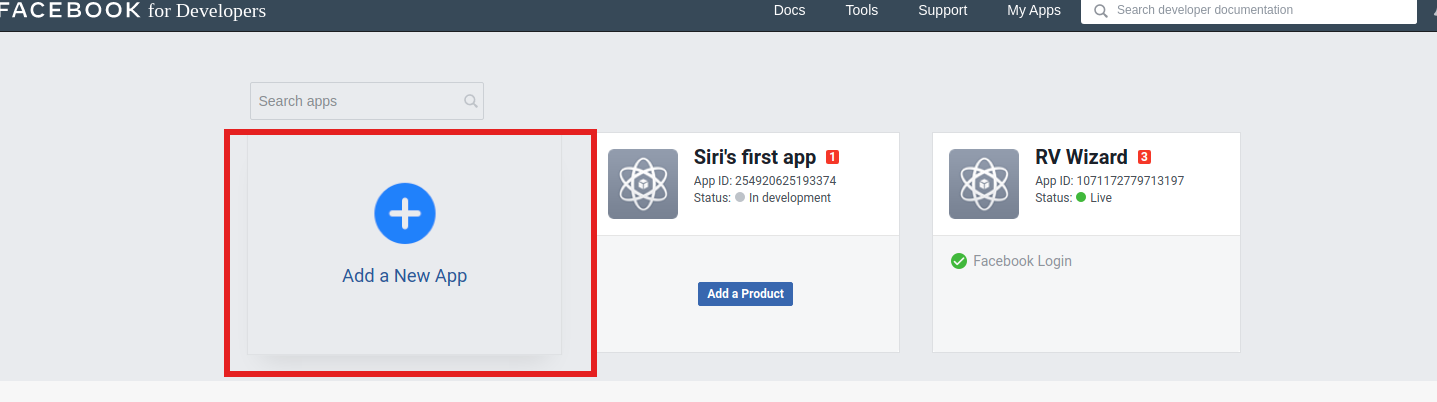The image size is (1437, 402).
Task: Open the My Apps menu
Action: [1034, 11]
